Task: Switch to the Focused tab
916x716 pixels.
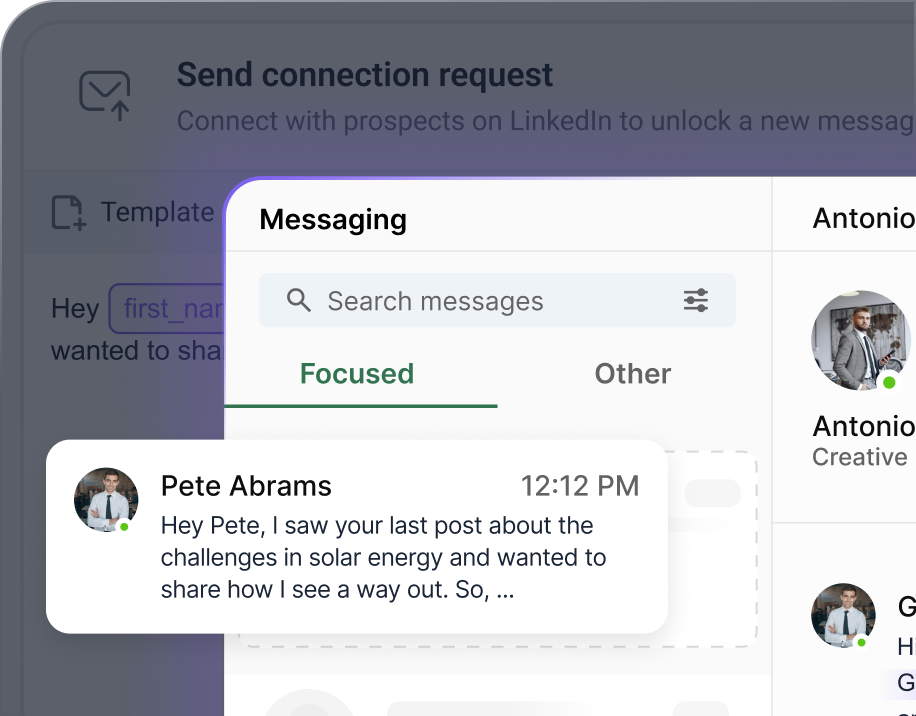Action: pyautogui.click(x=356, y=373)
